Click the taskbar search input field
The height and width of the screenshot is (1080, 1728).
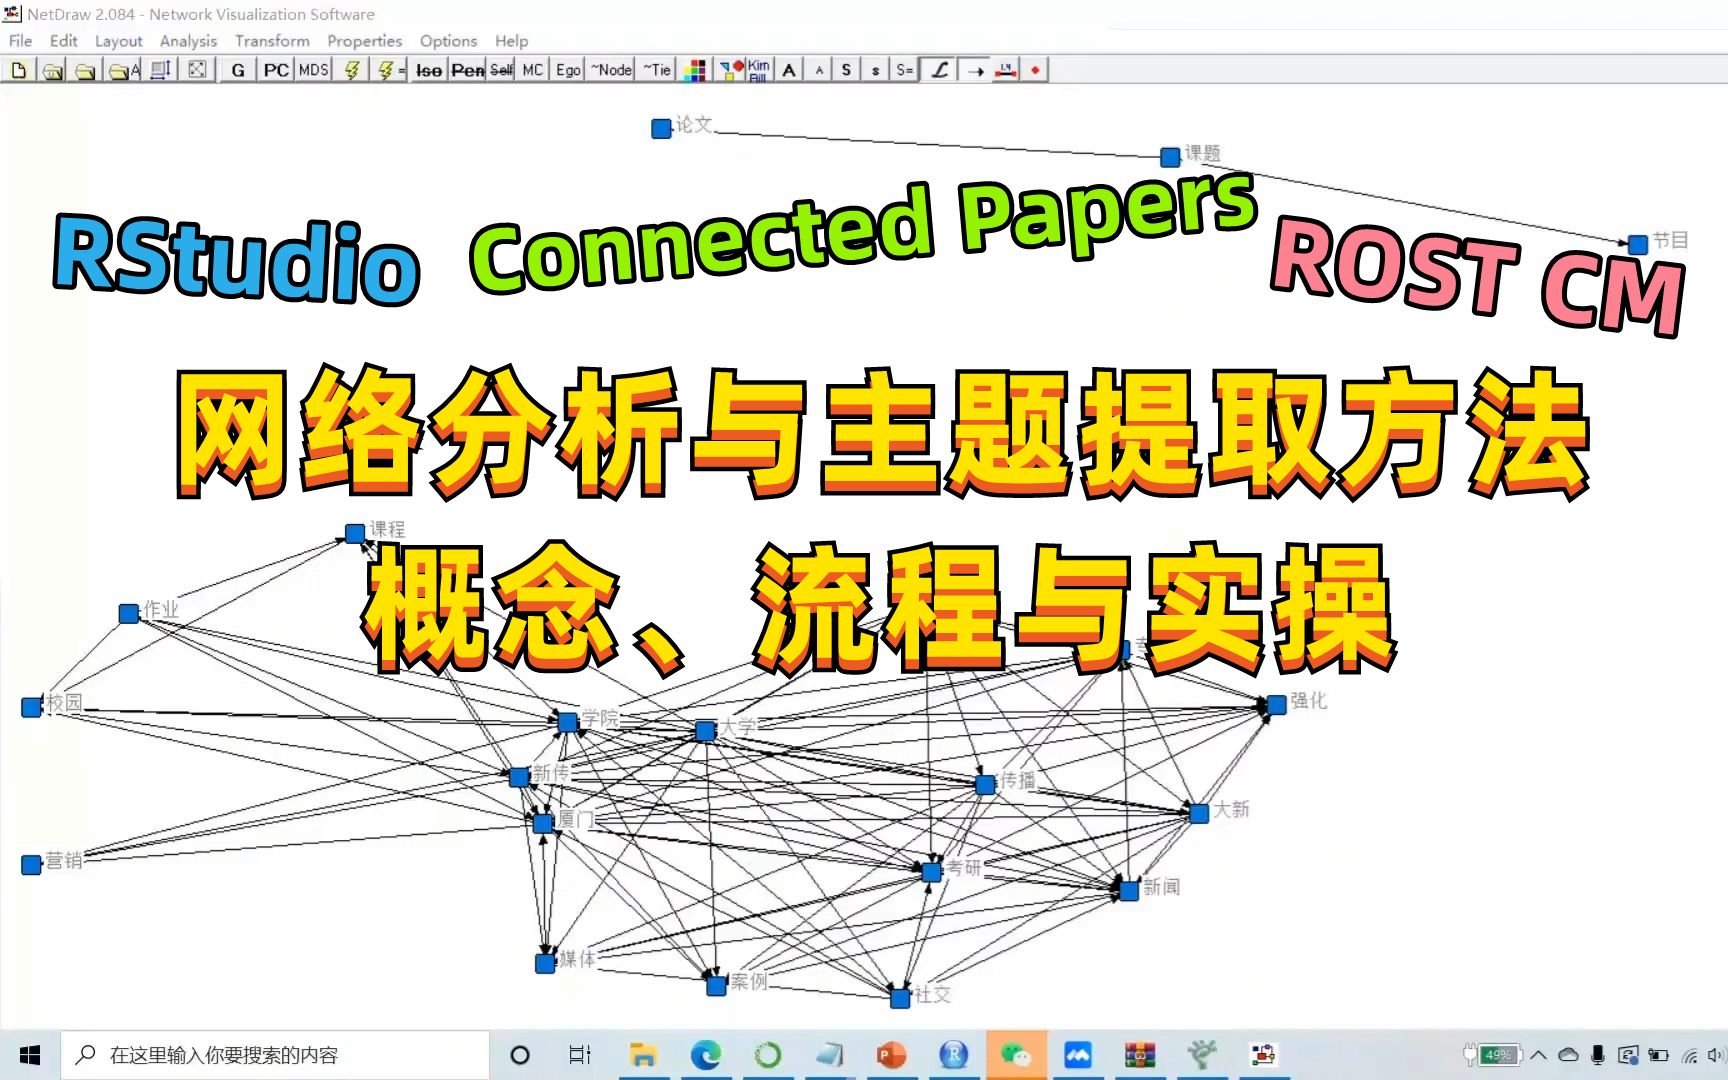(275, 1055)
